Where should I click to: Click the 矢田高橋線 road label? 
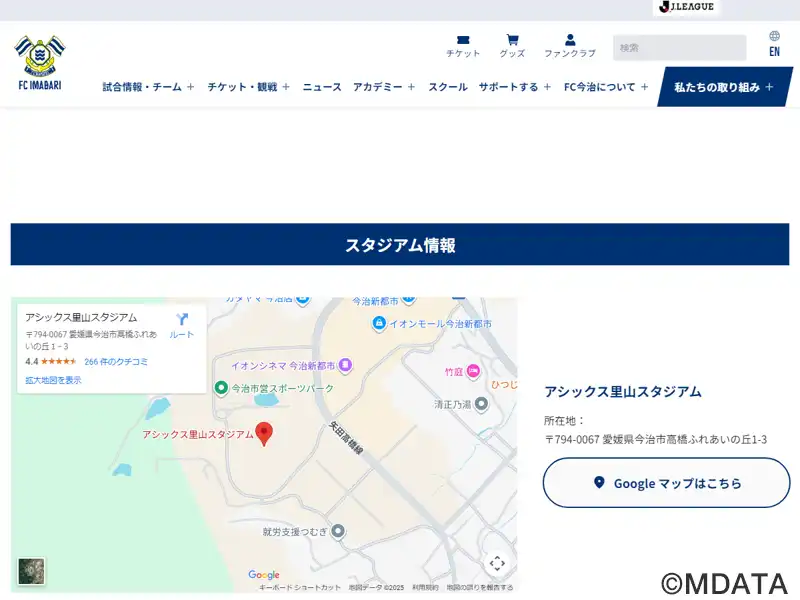pos(346,438)
